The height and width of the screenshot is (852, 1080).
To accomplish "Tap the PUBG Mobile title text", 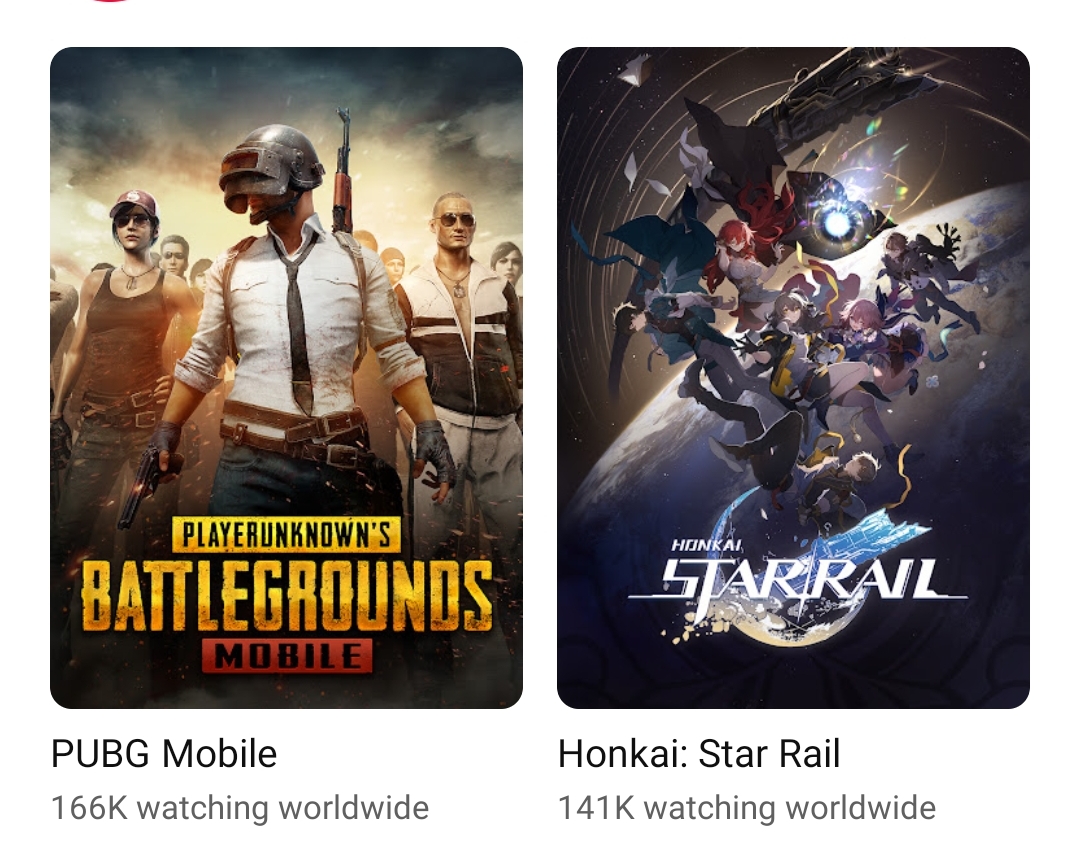I will click(x=164, y=753).
